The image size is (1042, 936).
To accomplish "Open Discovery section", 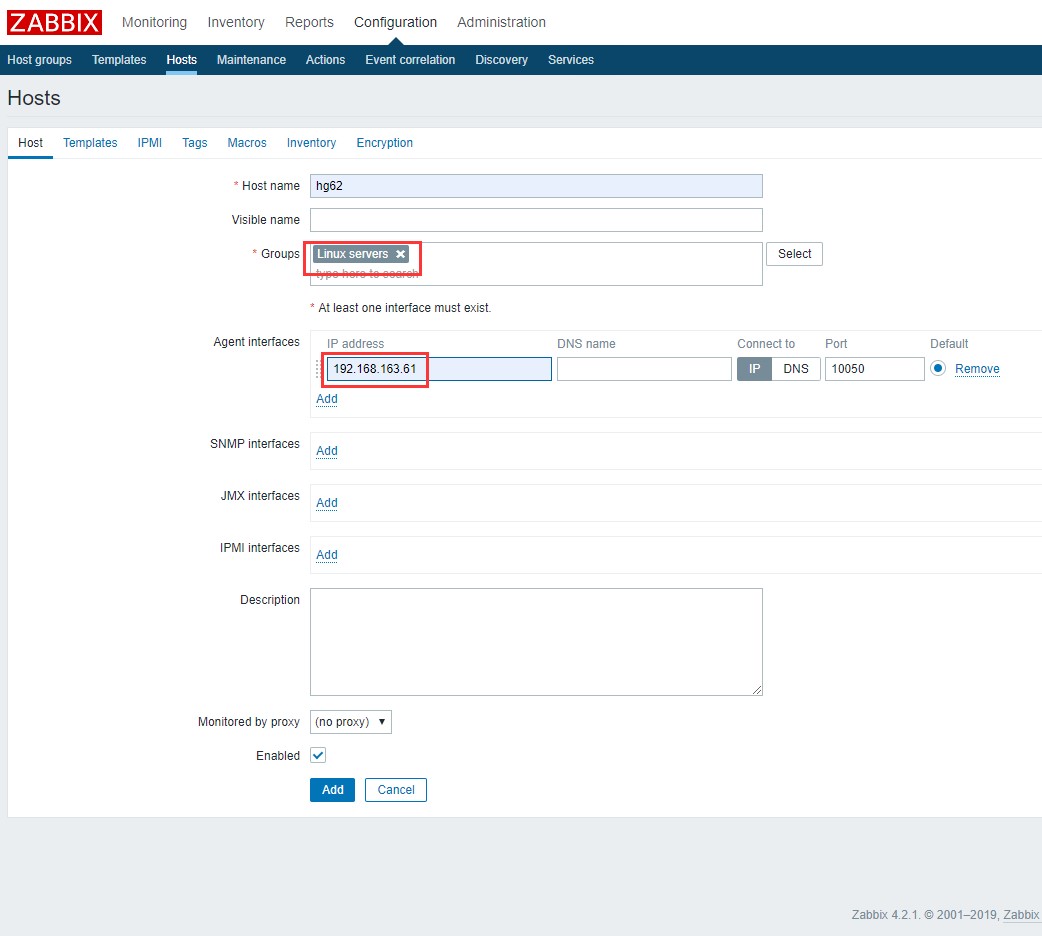I will [501, 60].
